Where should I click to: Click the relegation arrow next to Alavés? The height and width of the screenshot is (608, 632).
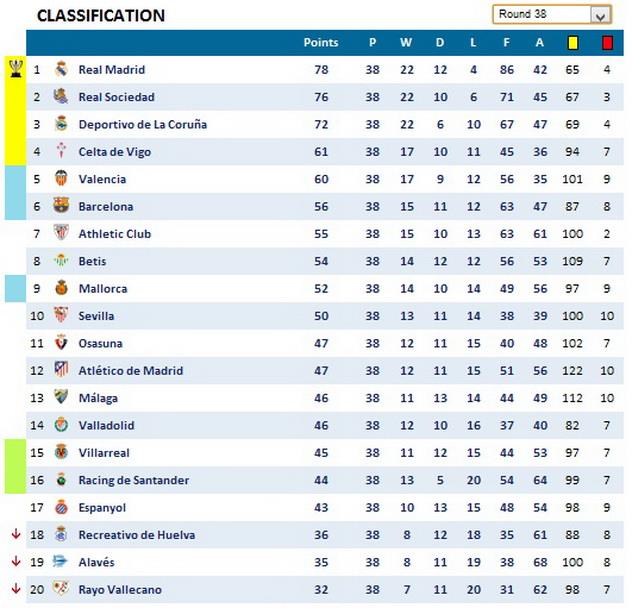15,562
